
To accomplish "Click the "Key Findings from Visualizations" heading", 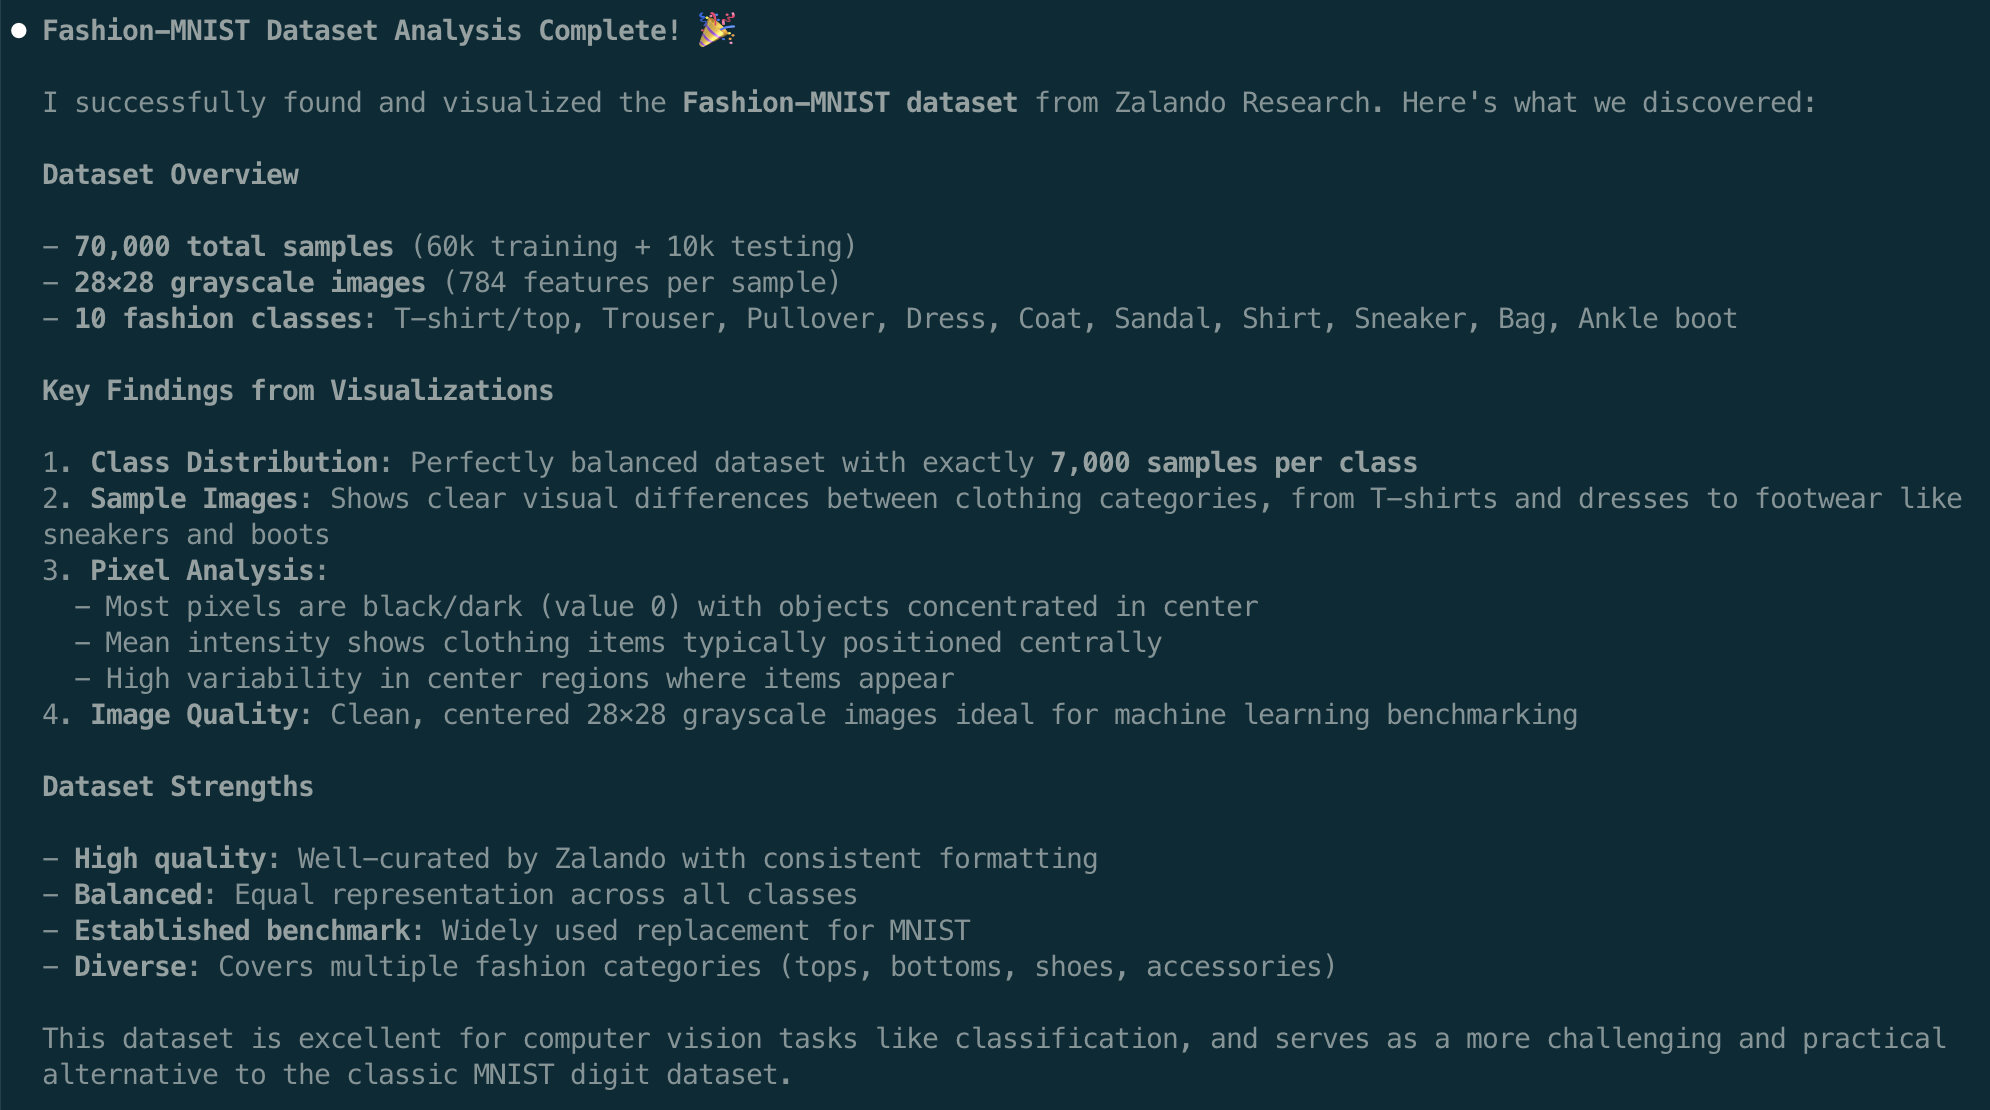I will [x=297, y=391].
